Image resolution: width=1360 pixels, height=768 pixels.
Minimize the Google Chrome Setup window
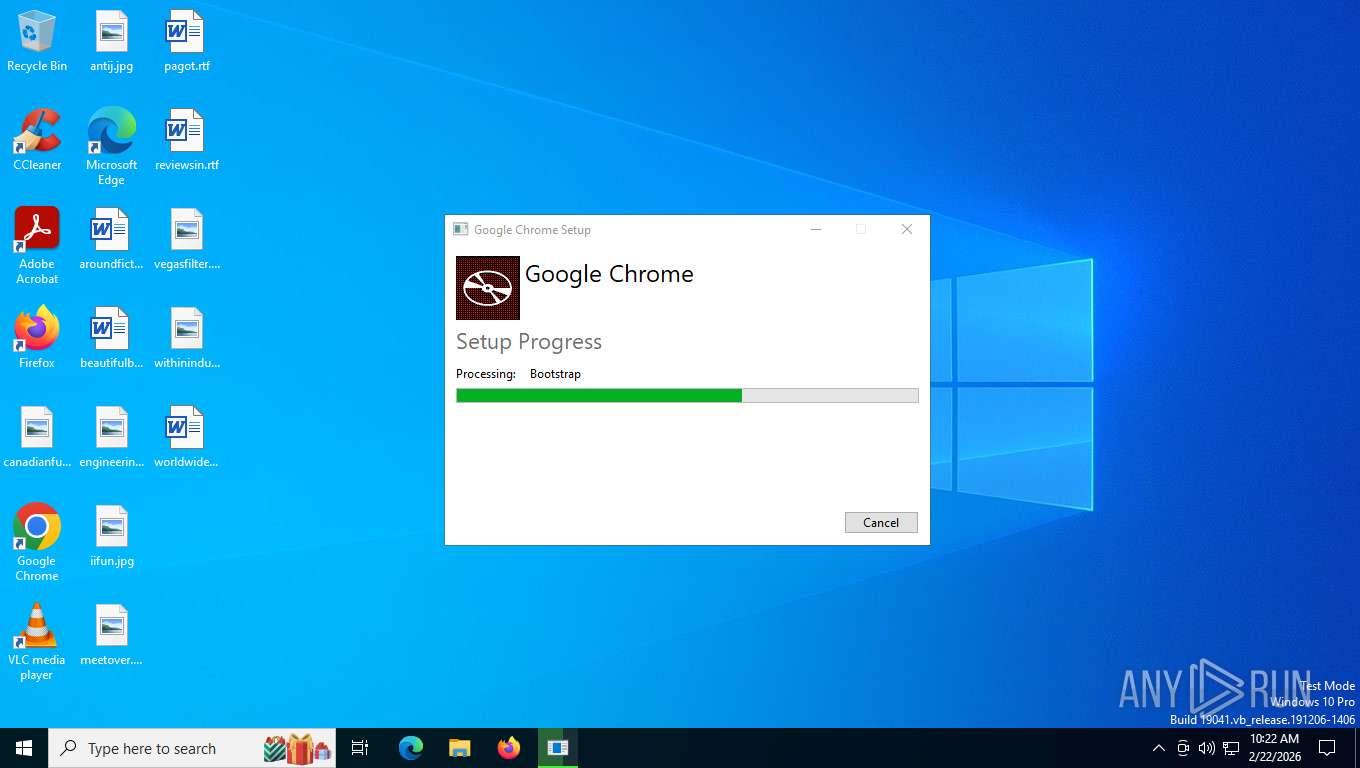click(x=816, y=229)
